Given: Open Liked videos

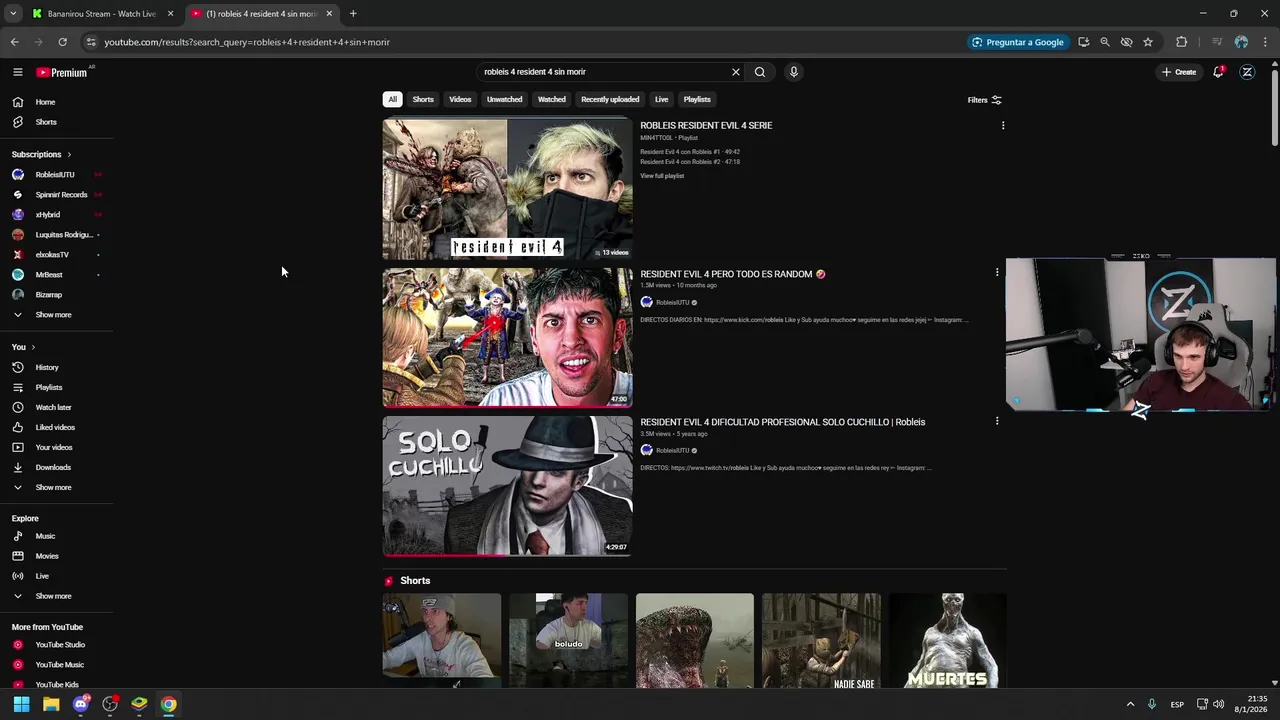Looking at the screenshot, I should pyautogui.click(x=56, y=427).
